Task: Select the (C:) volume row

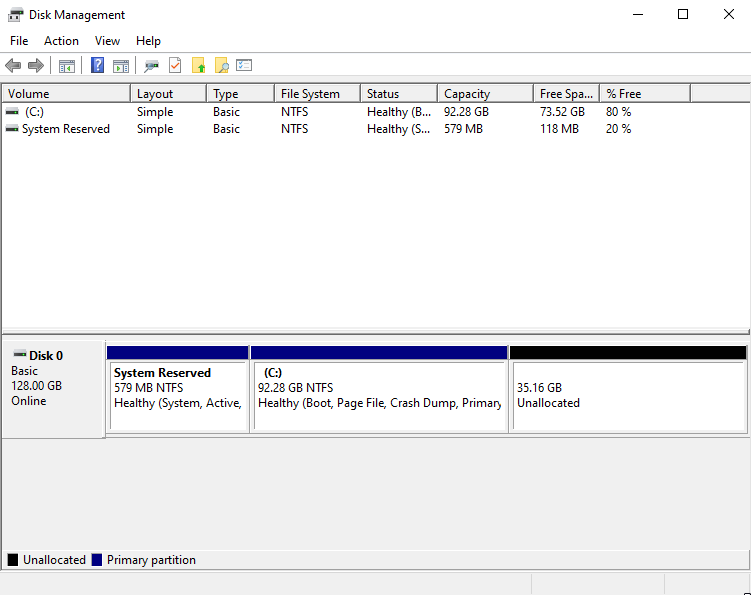Action: pyautogui.click(x=376, y=112)
